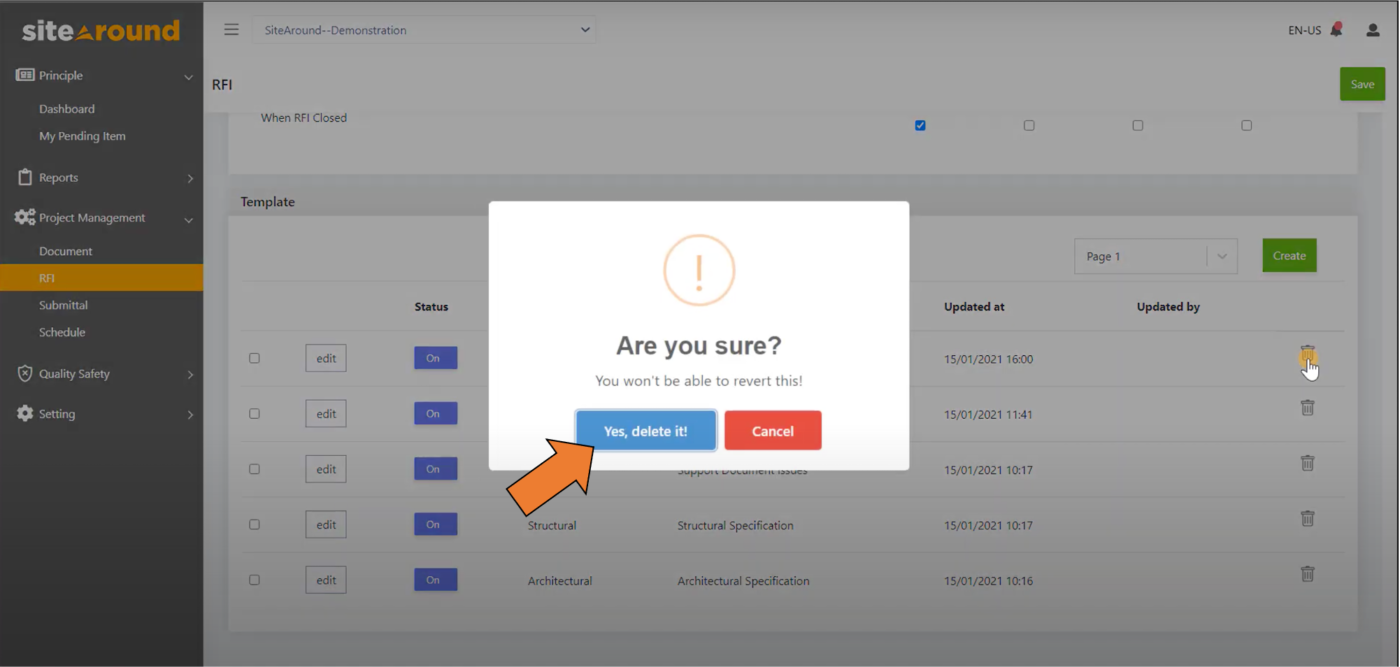This screenshot has width=1400, height=667.
Task: Click the Setting gear icon in sidebar
Action: pyautogui.click(x=27, y=414)
